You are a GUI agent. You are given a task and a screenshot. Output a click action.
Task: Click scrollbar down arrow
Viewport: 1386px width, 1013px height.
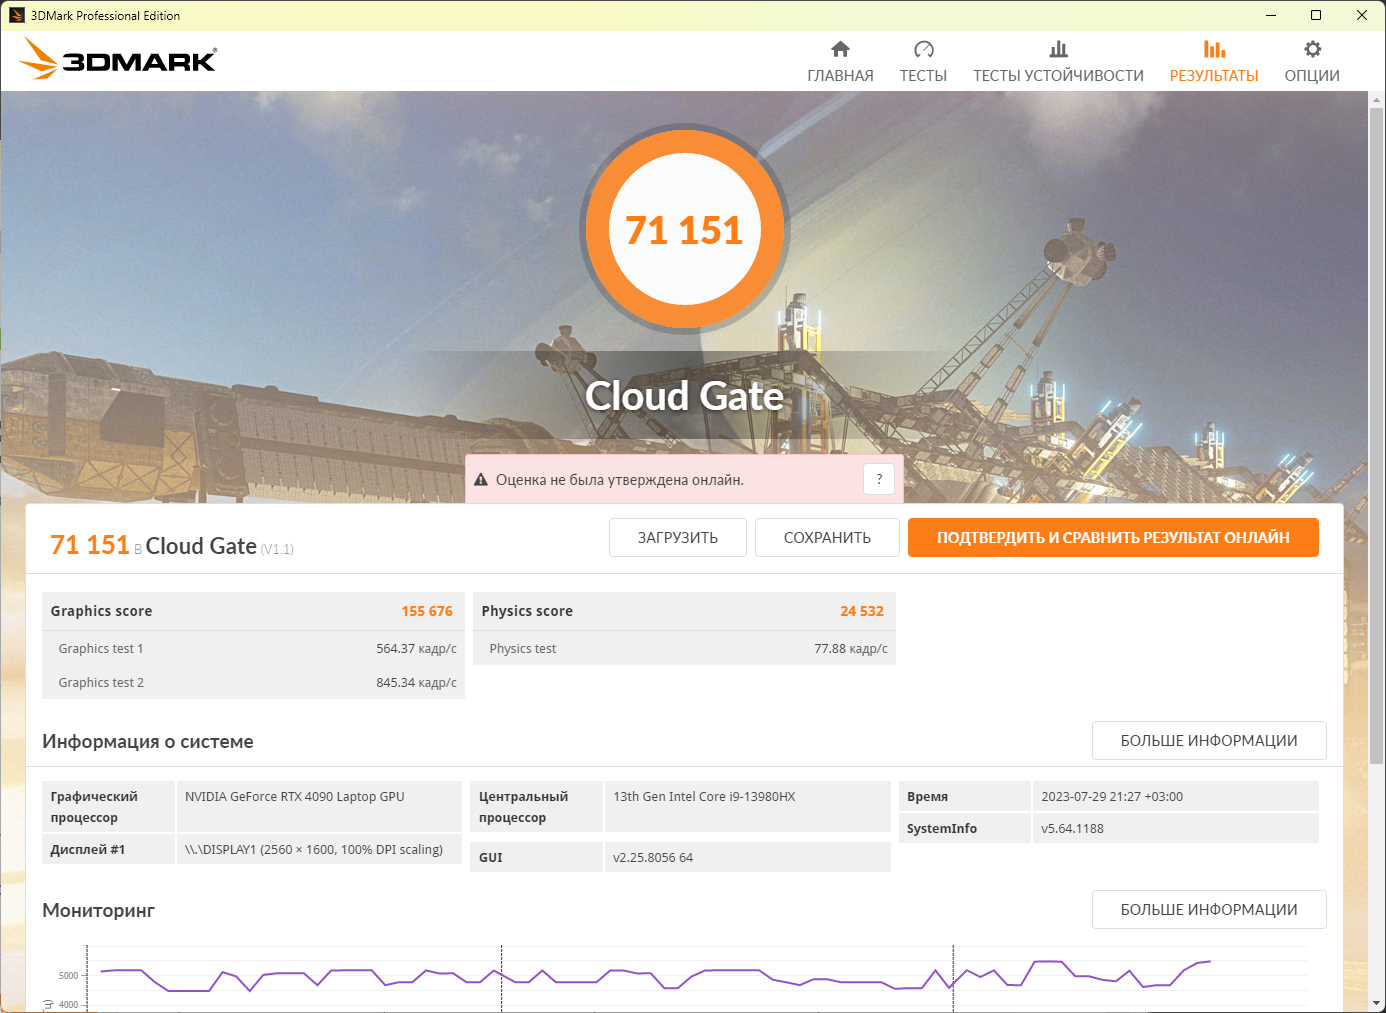coord(1376,1003)
